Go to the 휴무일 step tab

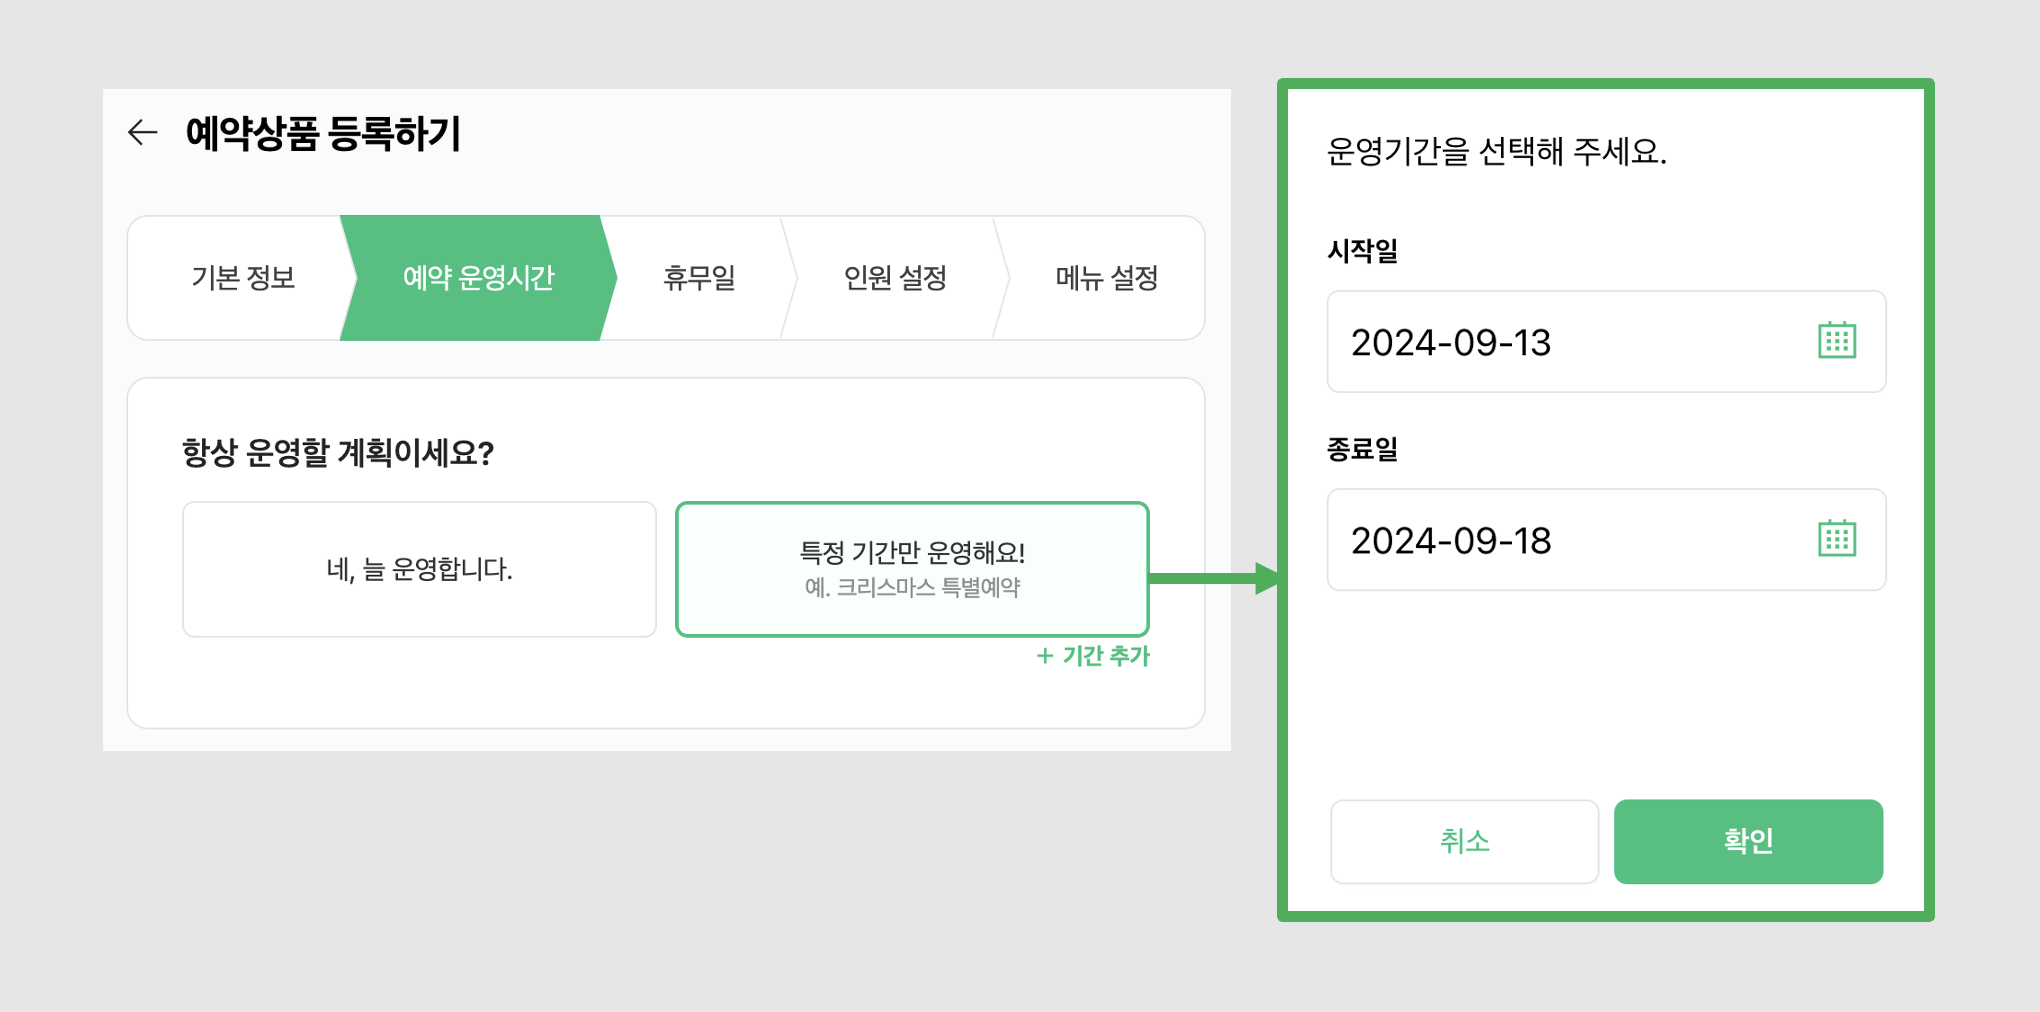pyautogui.click(x=699, y=278)
